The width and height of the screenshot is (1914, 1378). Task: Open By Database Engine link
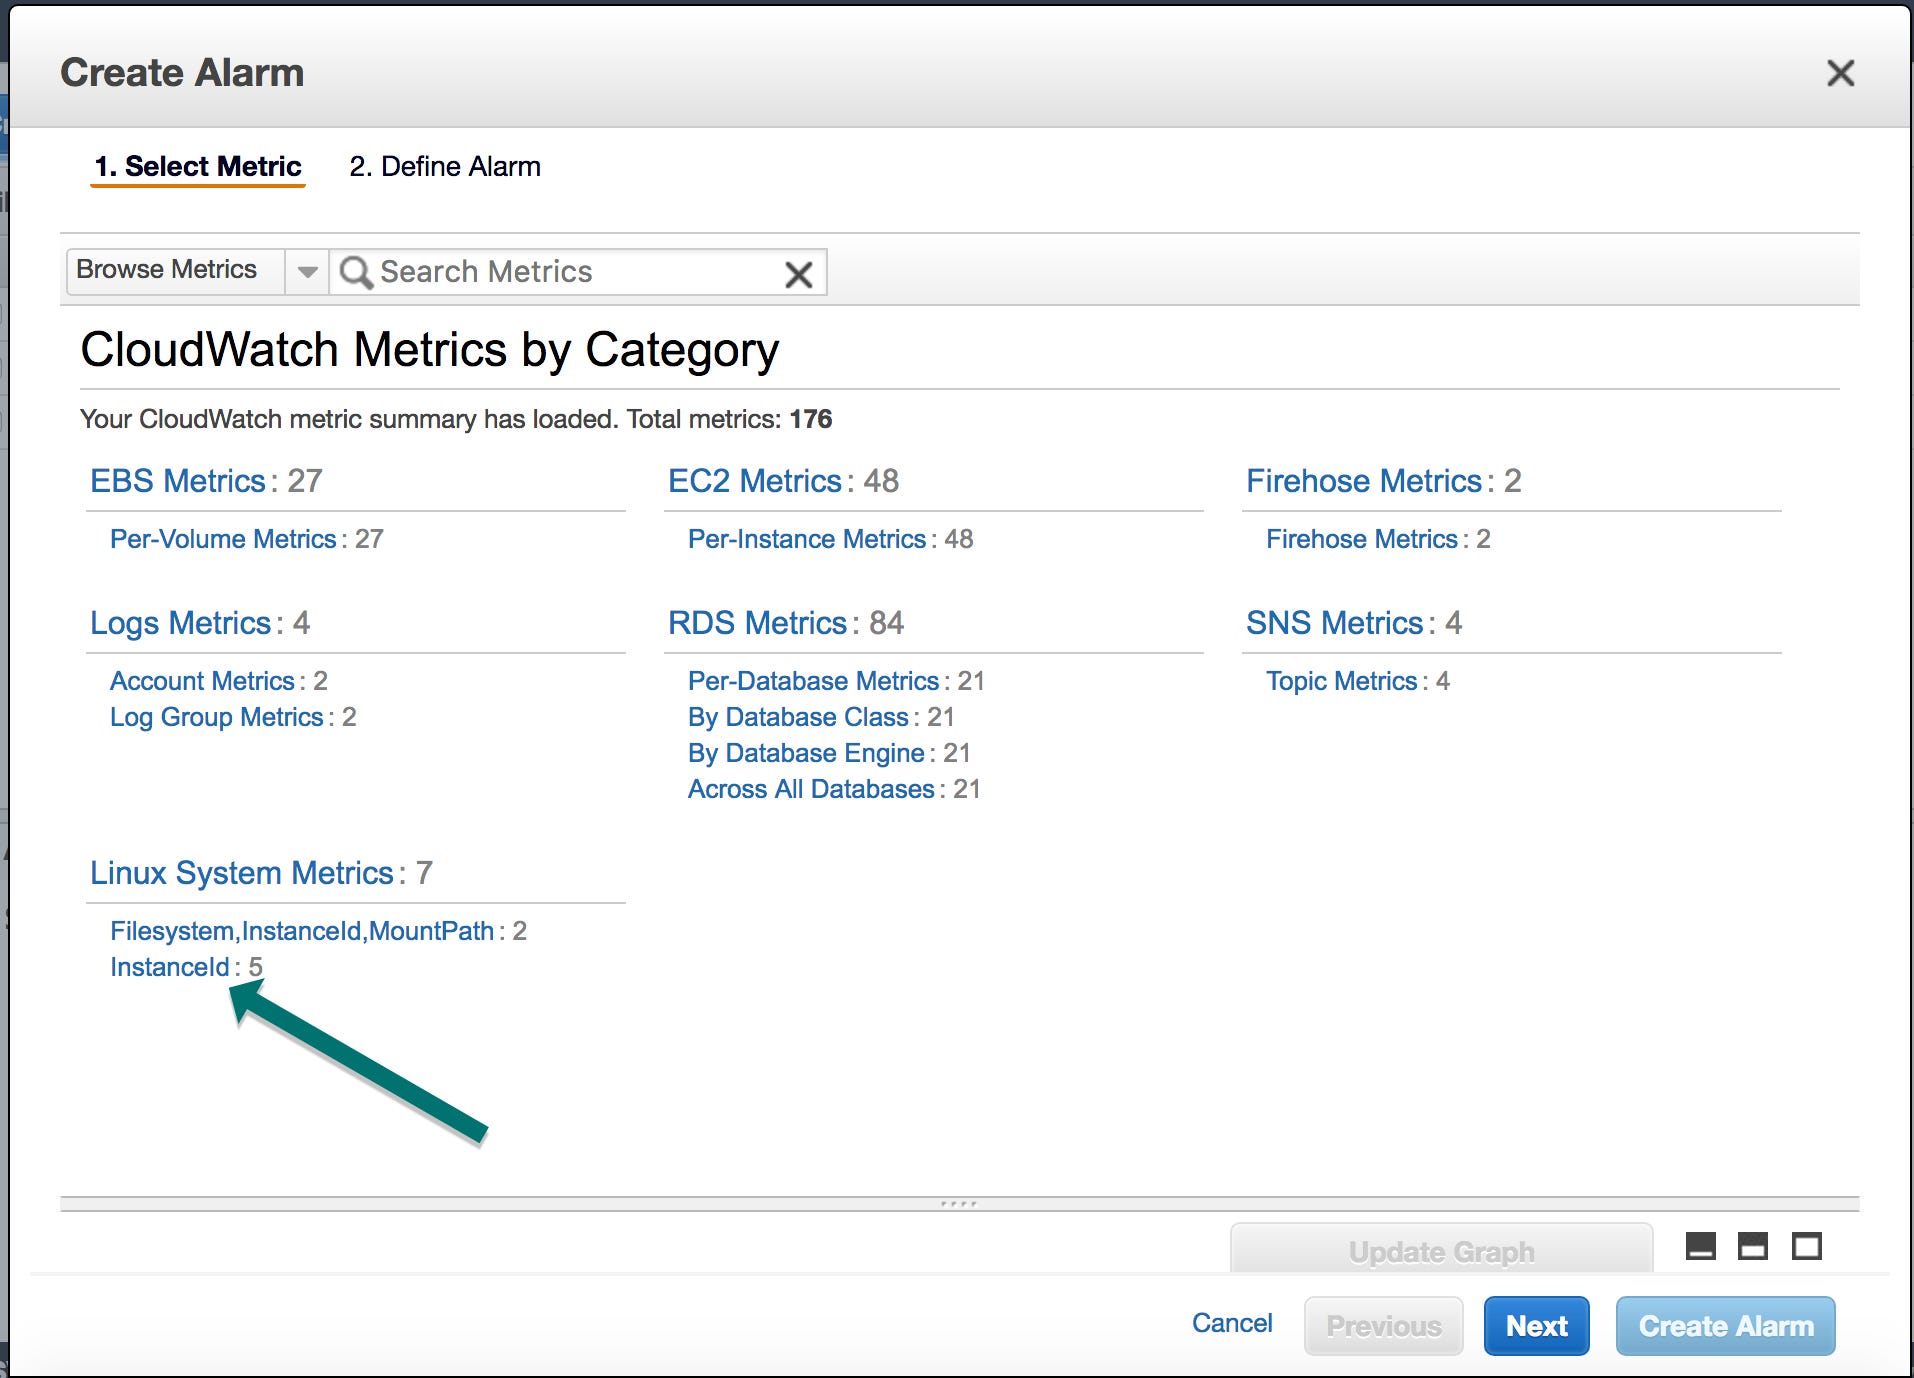click(x=806, y=753)
